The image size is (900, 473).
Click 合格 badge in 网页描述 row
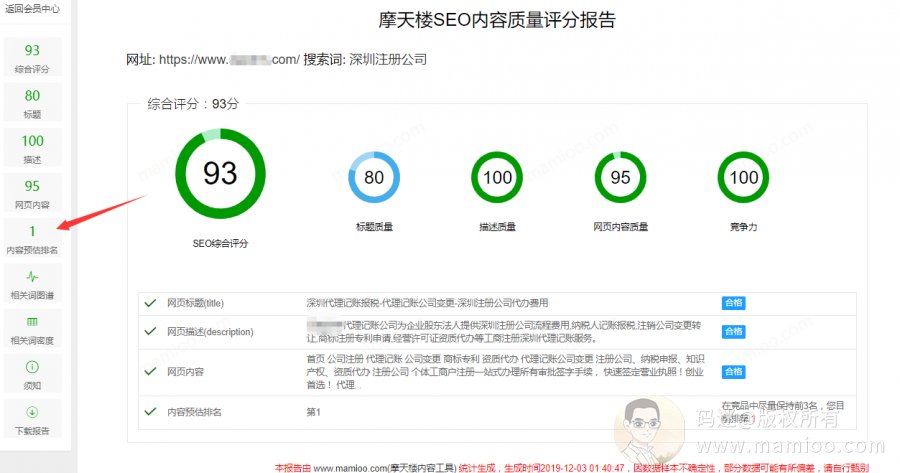733,331
